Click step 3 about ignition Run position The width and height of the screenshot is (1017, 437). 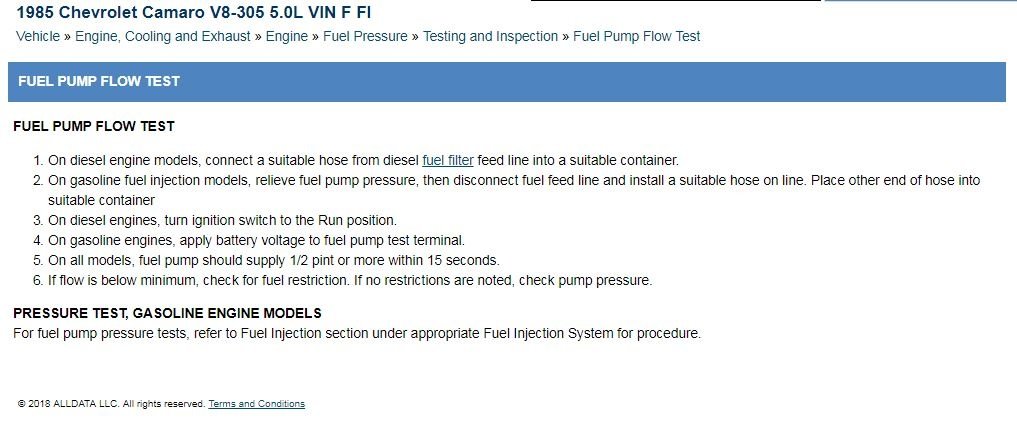click(x=222, y=220)
